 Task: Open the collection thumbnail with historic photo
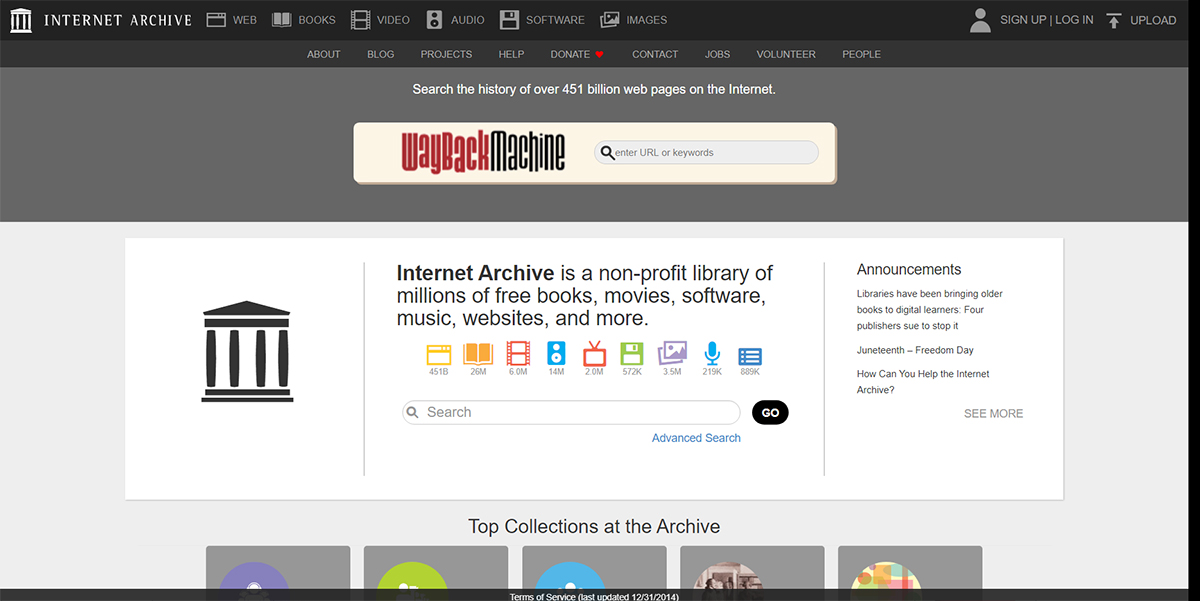click(752, 573)
